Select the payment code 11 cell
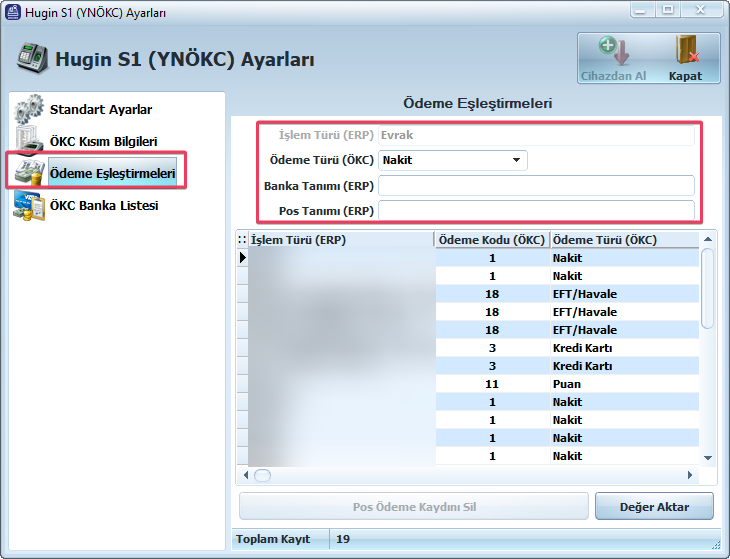The width and height of the screenshot is (730, 559). (493, 384)
